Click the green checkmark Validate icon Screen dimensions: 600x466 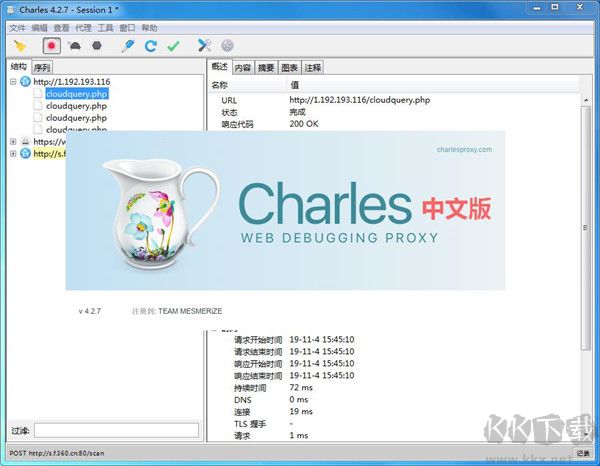pos(173,46)
